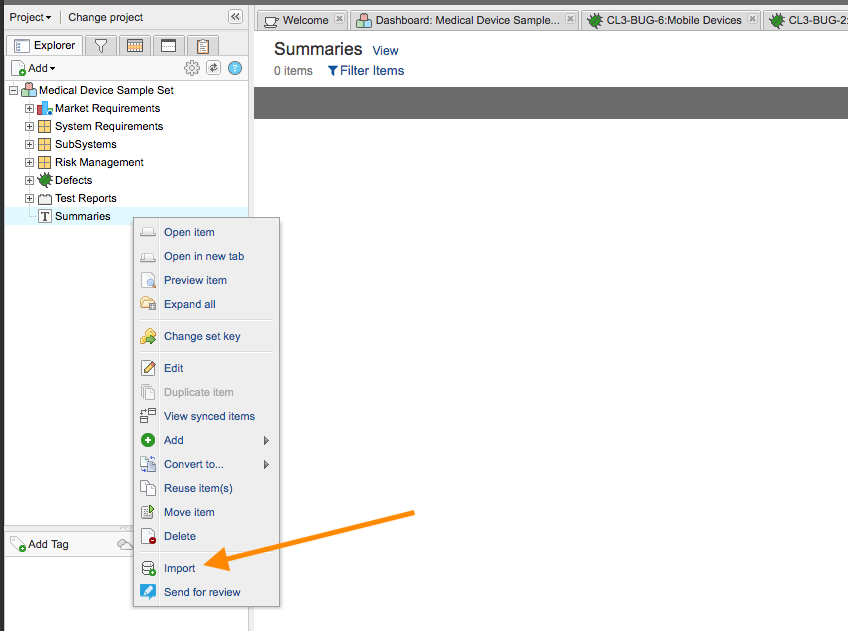Expand the Test Reports node
Viewport: 848px width, 631px height.
(29, 198)
